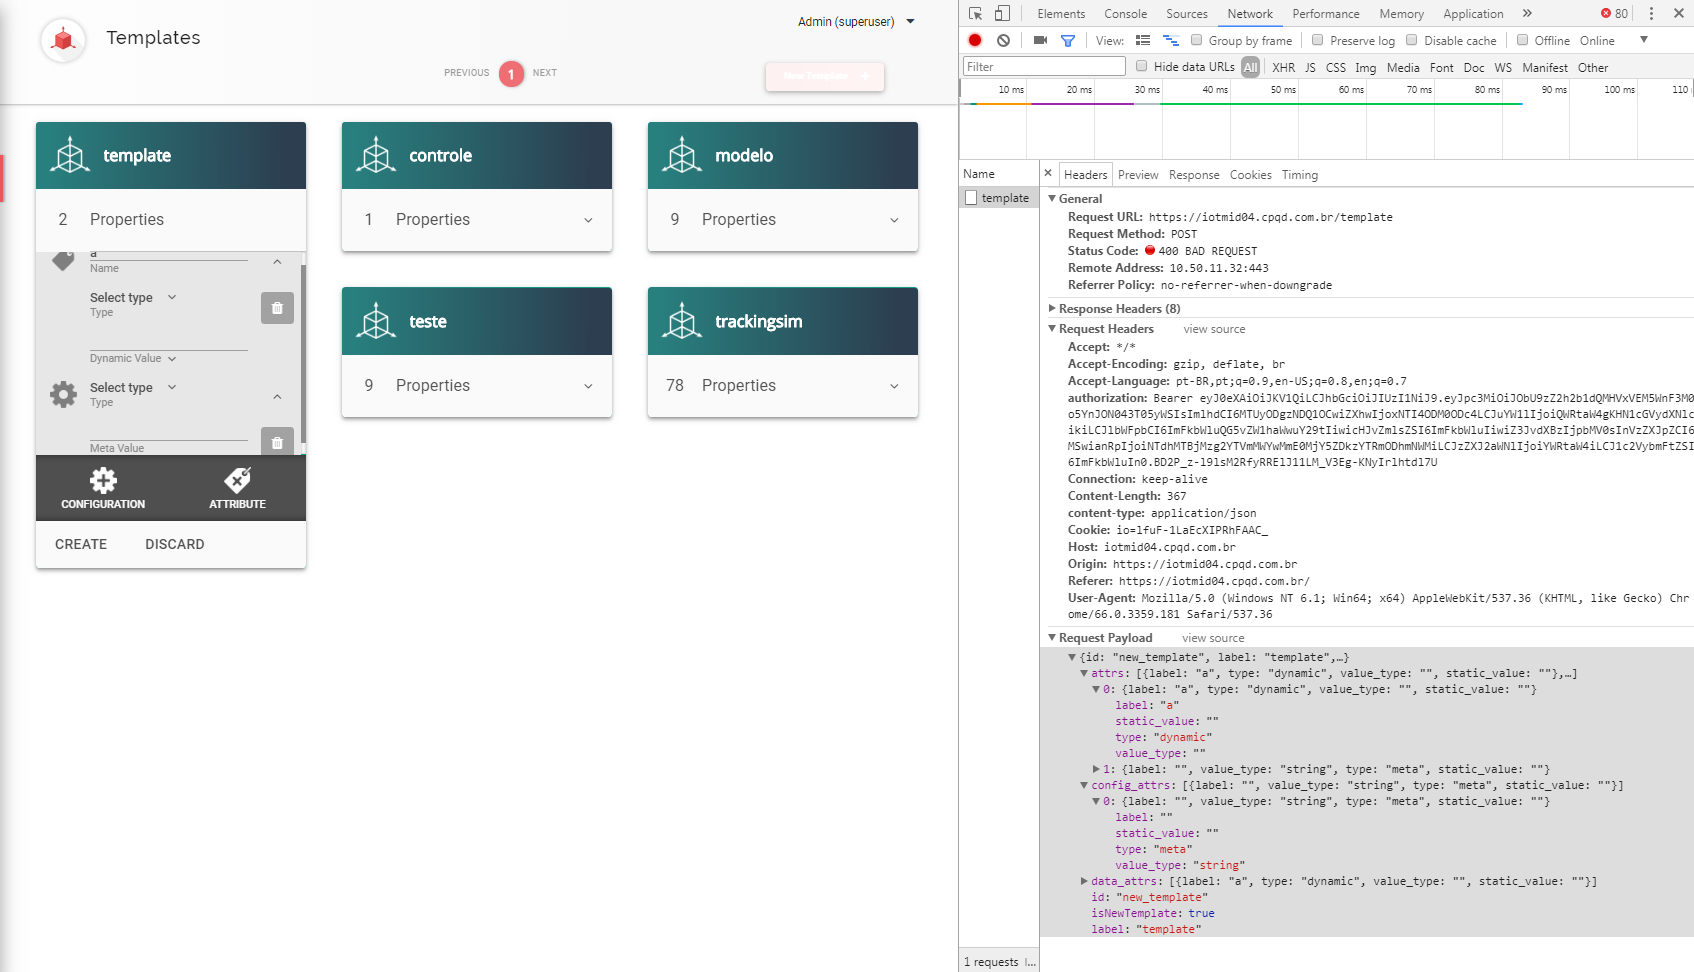Click the teste card molecule icon
This screenshot has width=1694, height=972.
click(x=376, y=321)
